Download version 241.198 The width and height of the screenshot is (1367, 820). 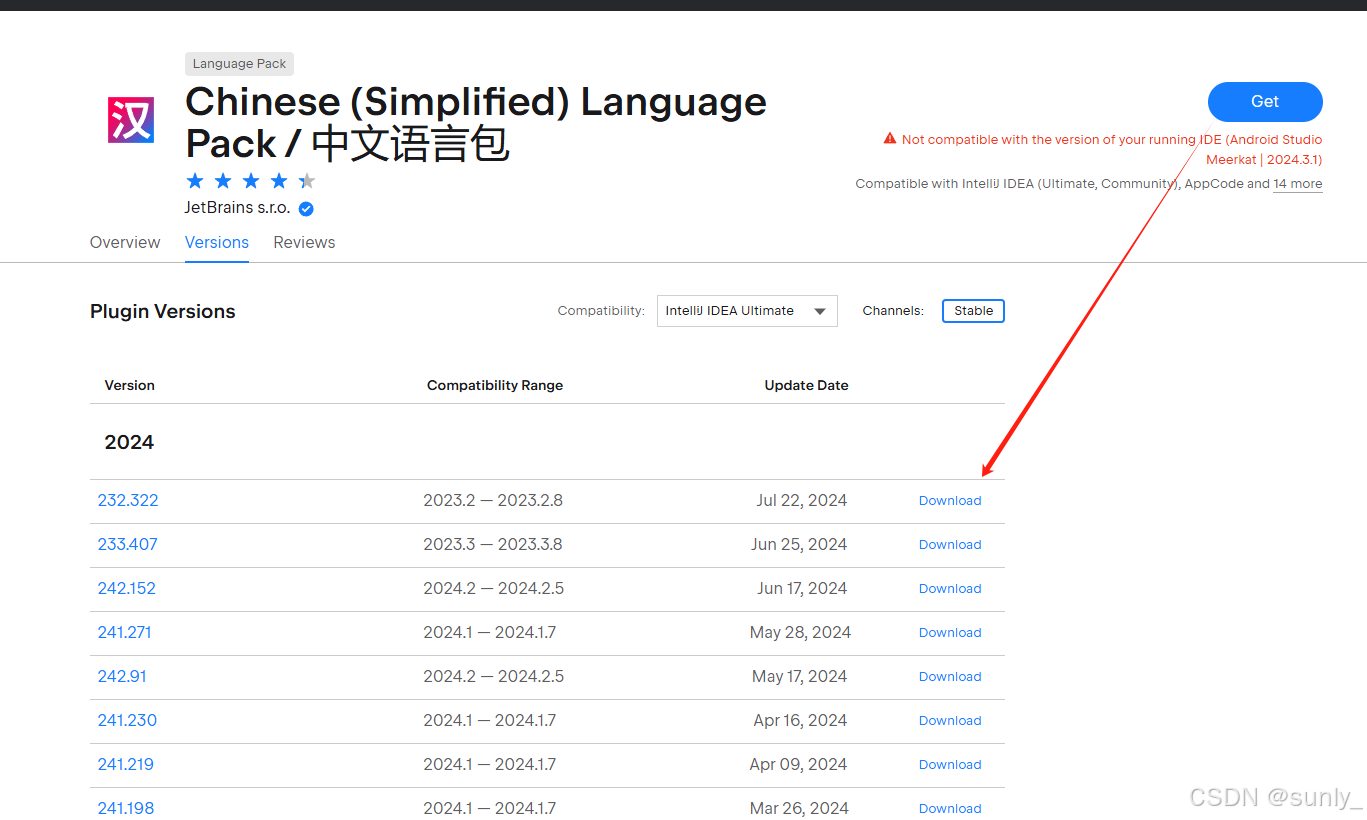tap(950, 809)
